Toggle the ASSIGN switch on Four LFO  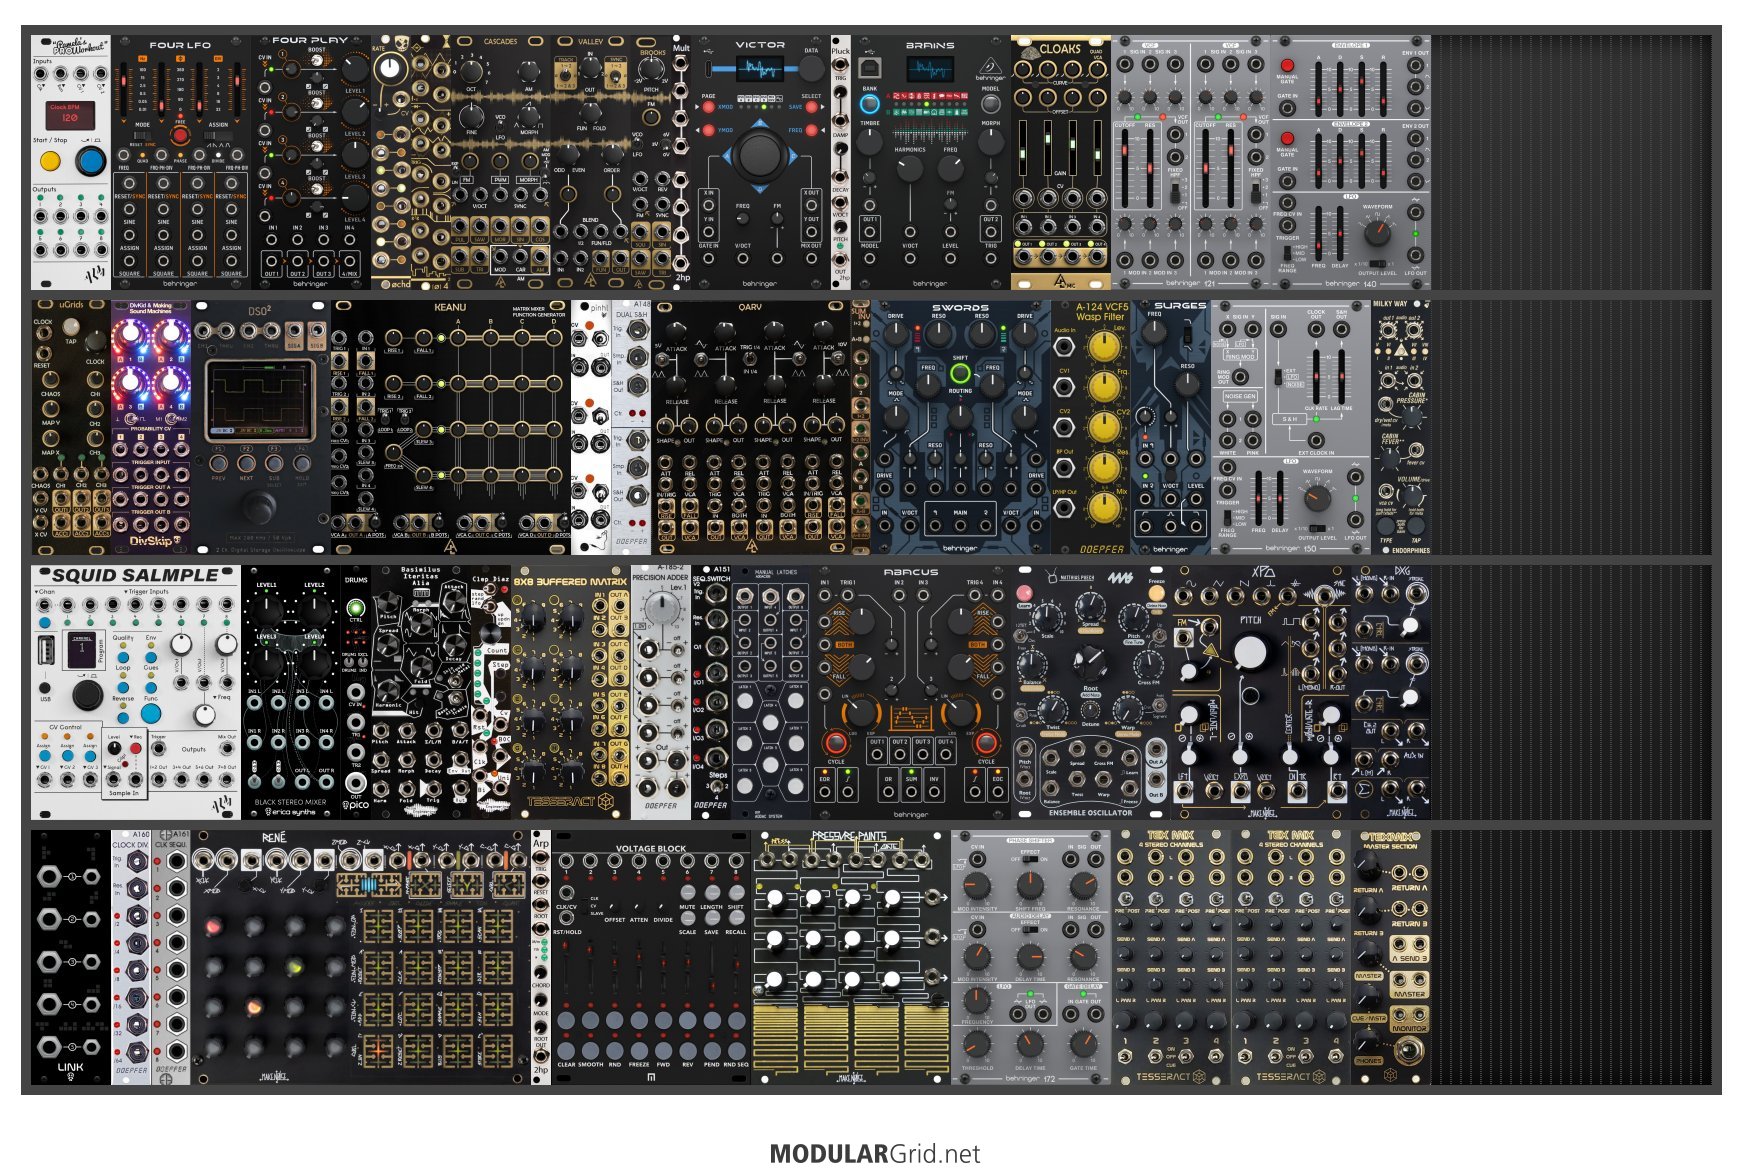click(x=217, y=135)
